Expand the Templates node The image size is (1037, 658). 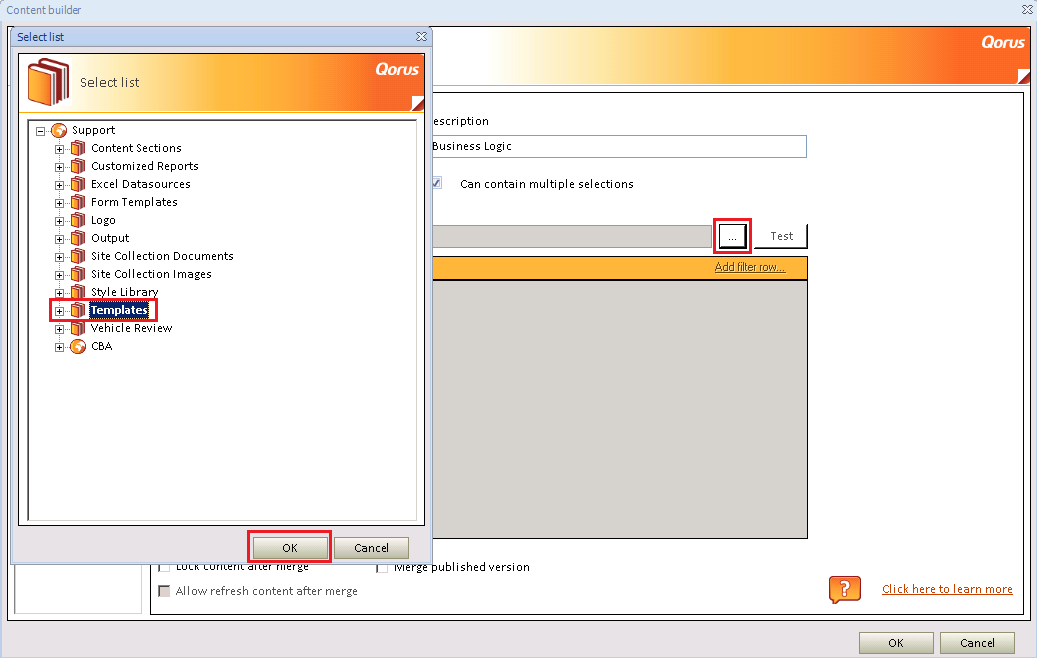60,311
